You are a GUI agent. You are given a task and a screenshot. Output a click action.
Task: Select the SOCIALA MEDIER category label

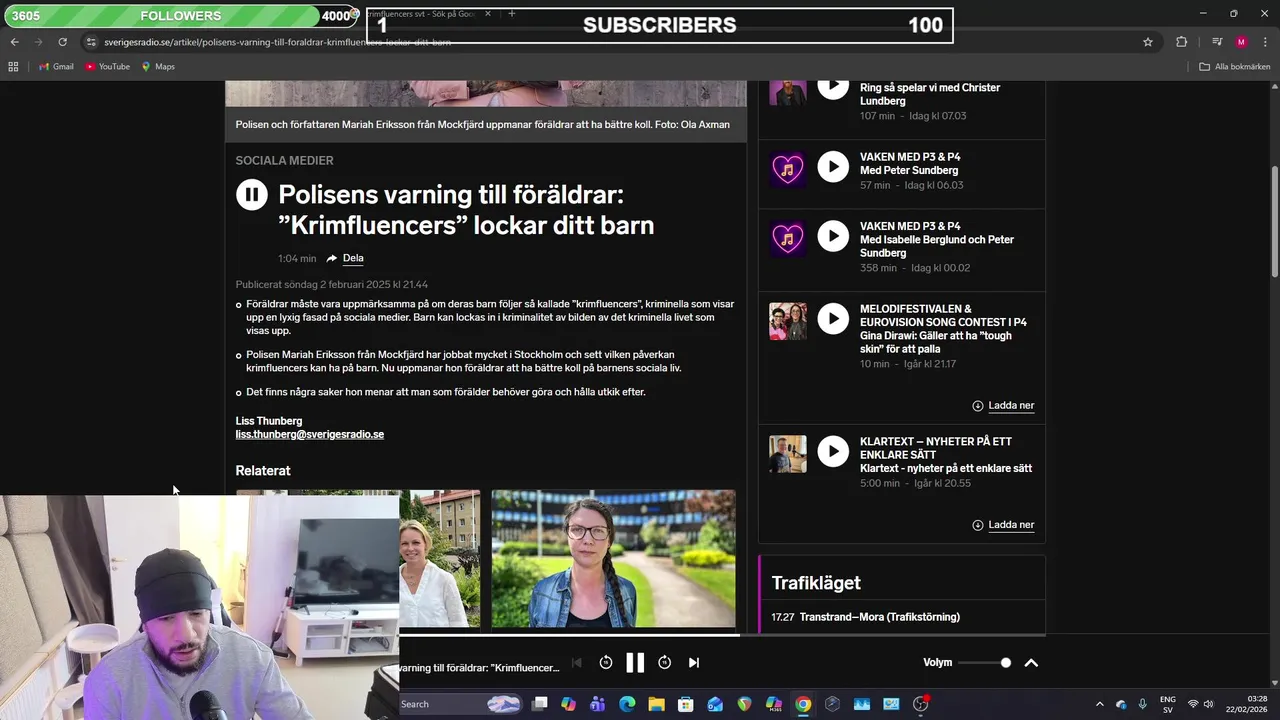(x=285, y=160)
